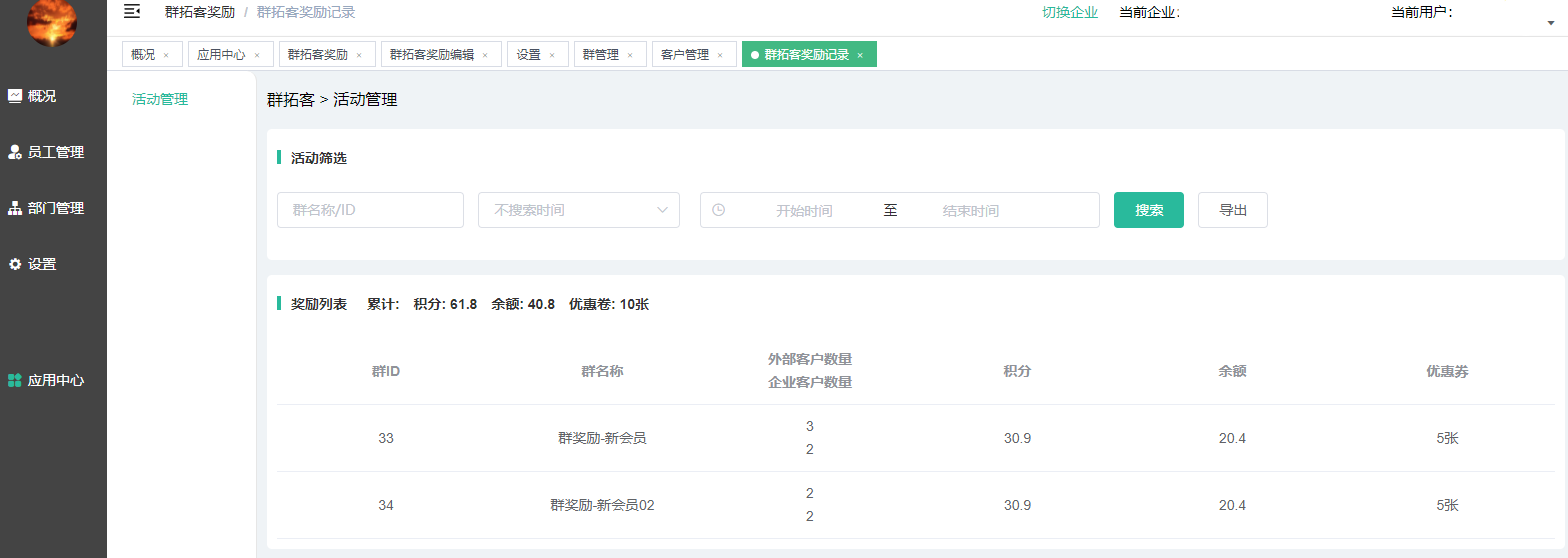This screenshot has height=558, width=1568.
Task: Close the 概况 tab
Action: [166, 55]
